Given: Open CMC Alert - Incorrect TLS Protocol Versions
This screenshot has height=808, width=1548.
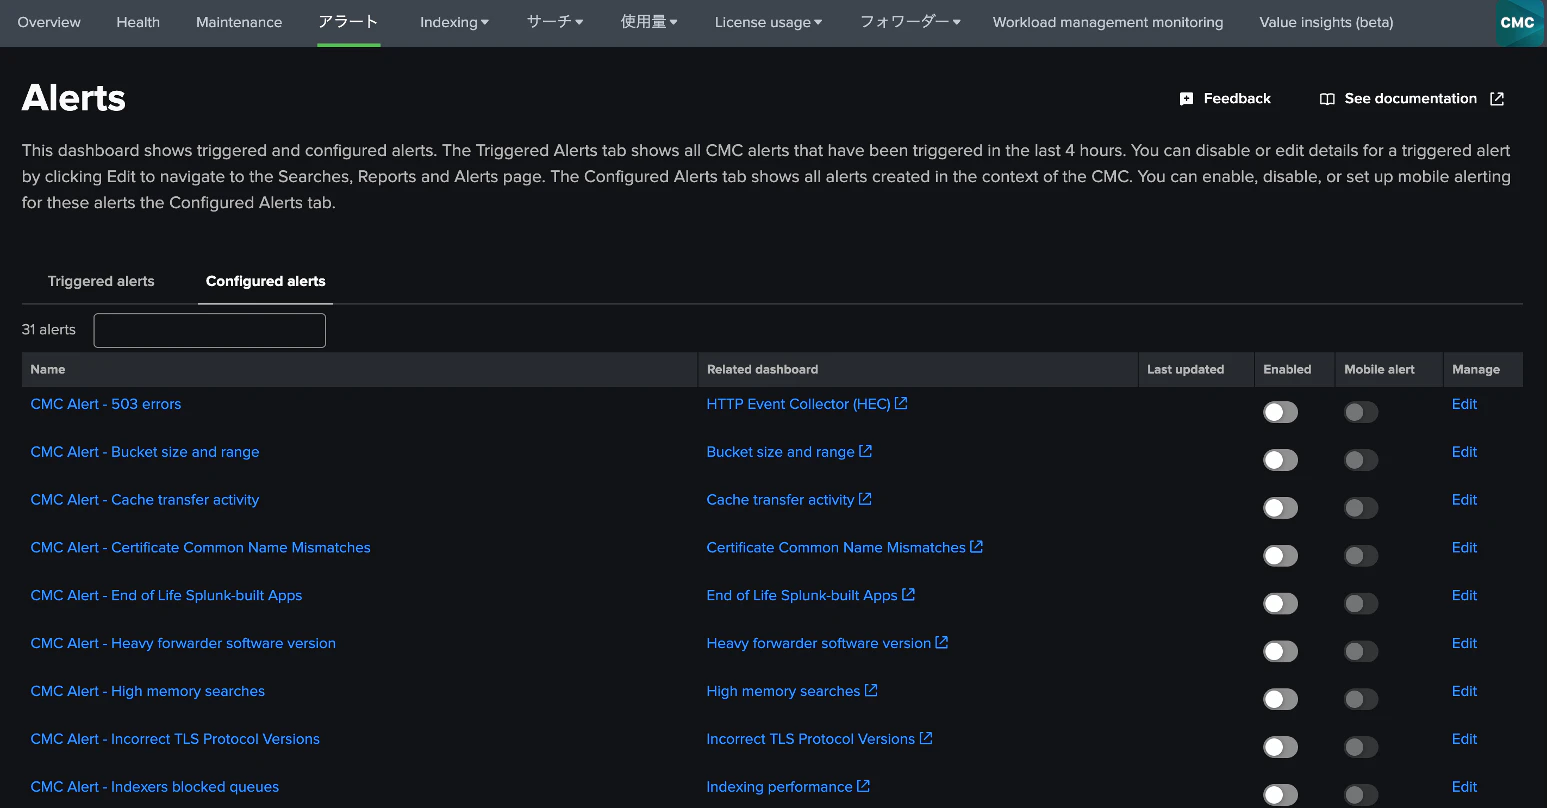Looking at the screenshot, I should 175,739.
